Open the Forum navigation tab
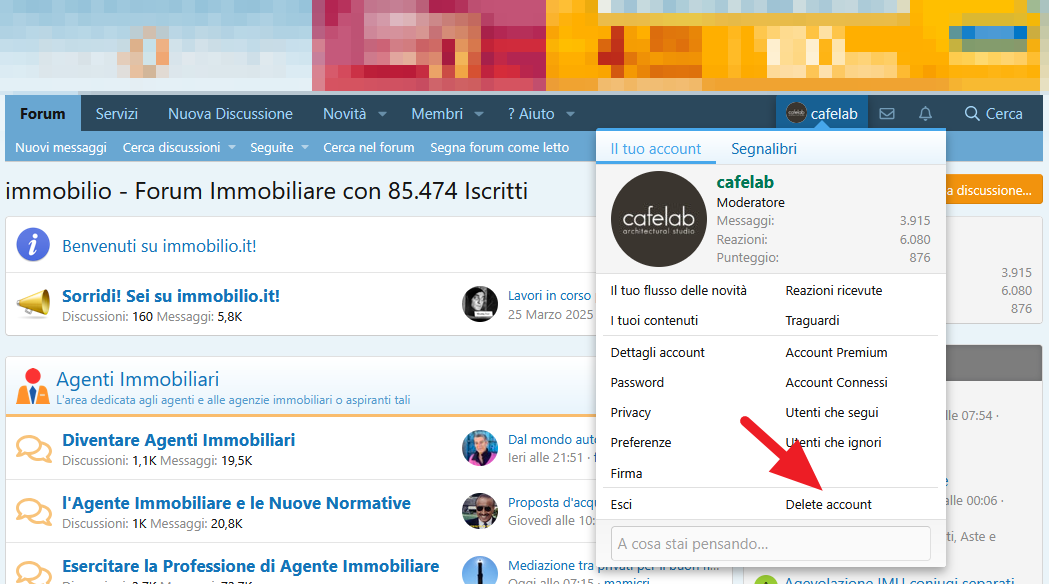This screenshot has width=1049, height=584. (x=43, y=114)
